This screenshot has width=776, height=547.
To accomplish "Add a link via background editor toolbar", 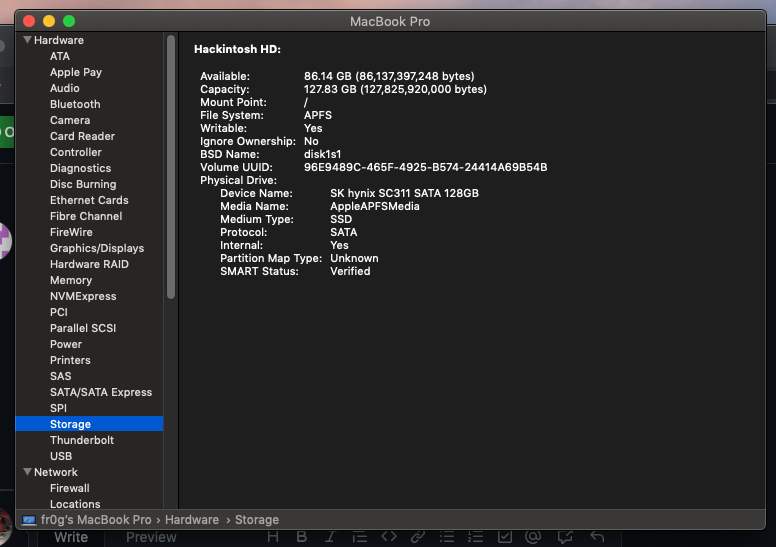I will coord(418,537).
